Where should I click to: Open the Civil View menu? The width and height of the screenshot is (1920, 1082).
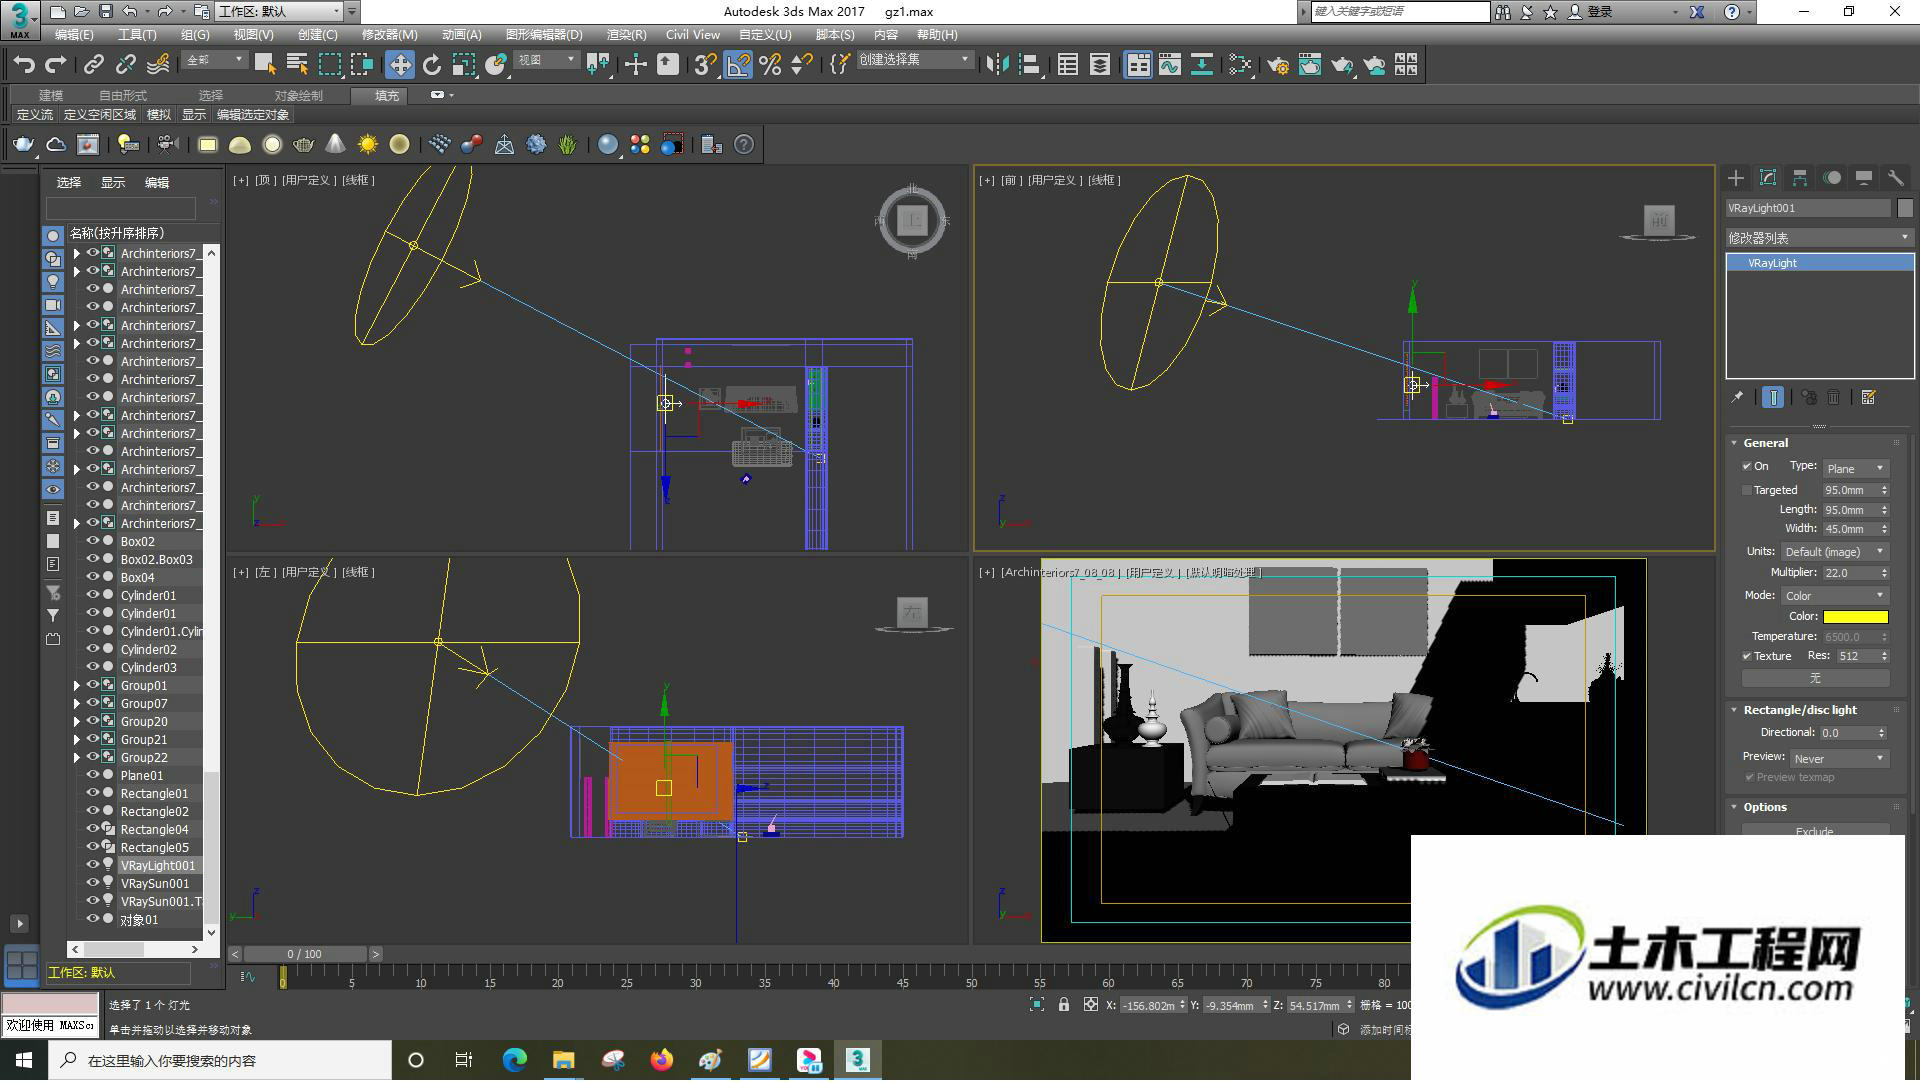(693, 35)
